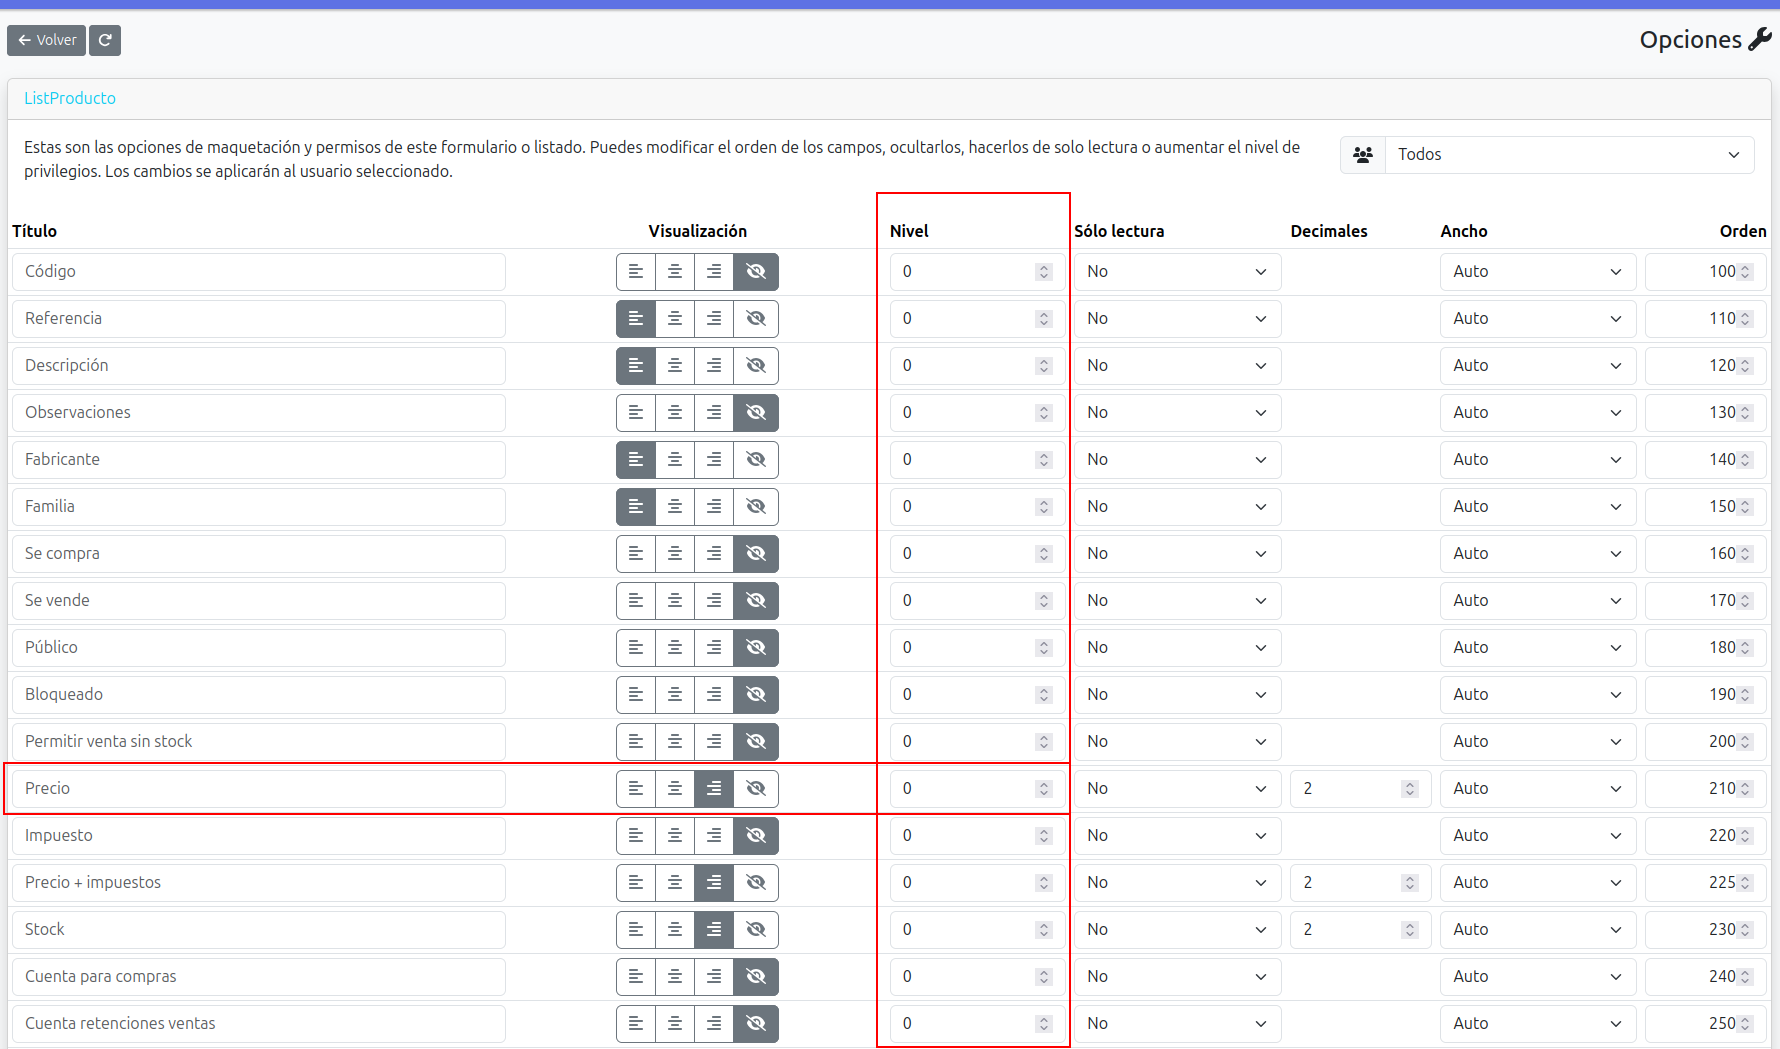Set left alignment for the Código row
The image size is (1780, 1049).
pyautogui.click(x=636, y=272)
